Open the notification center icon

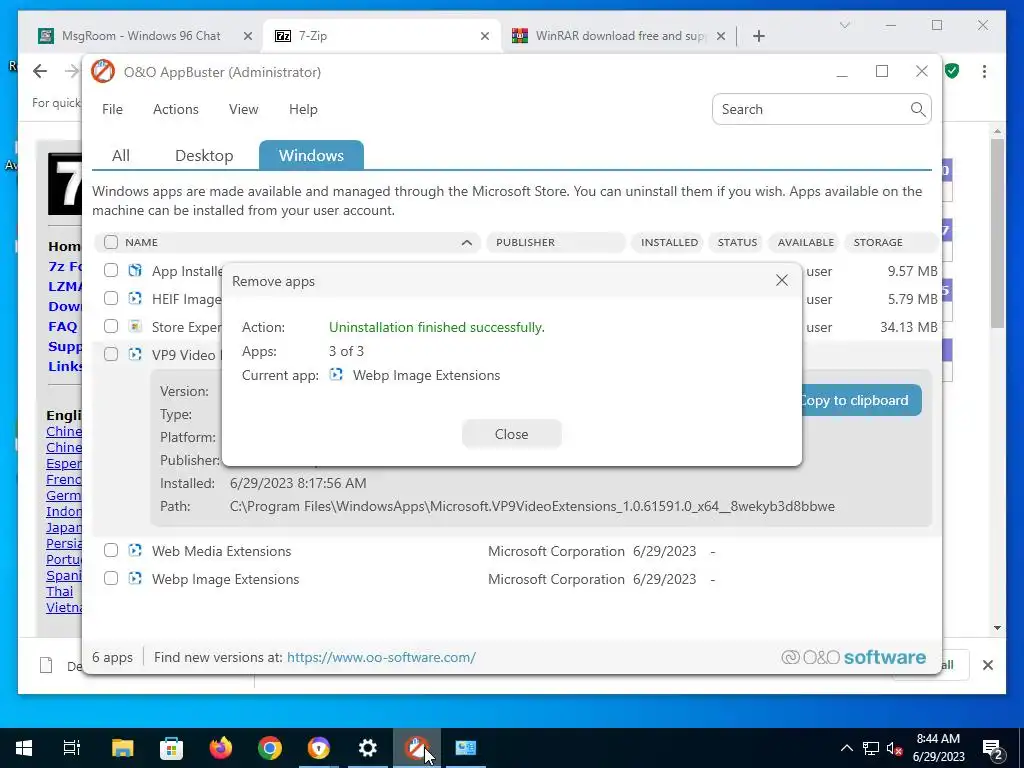tap(993, 748)
